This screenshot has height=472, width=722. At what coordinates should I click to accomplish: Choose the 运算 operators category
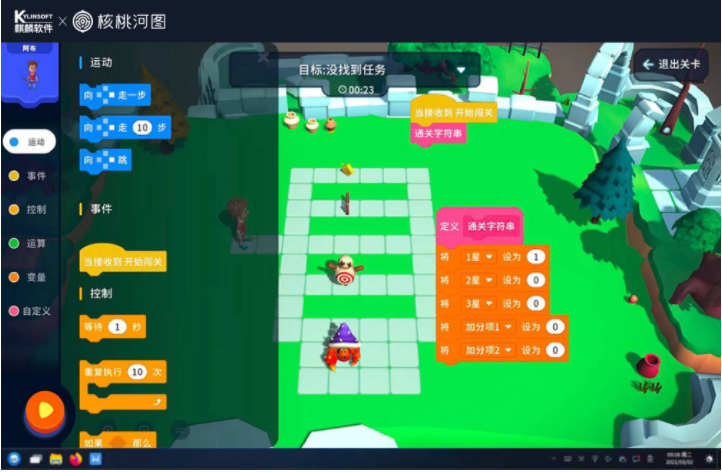29,243
